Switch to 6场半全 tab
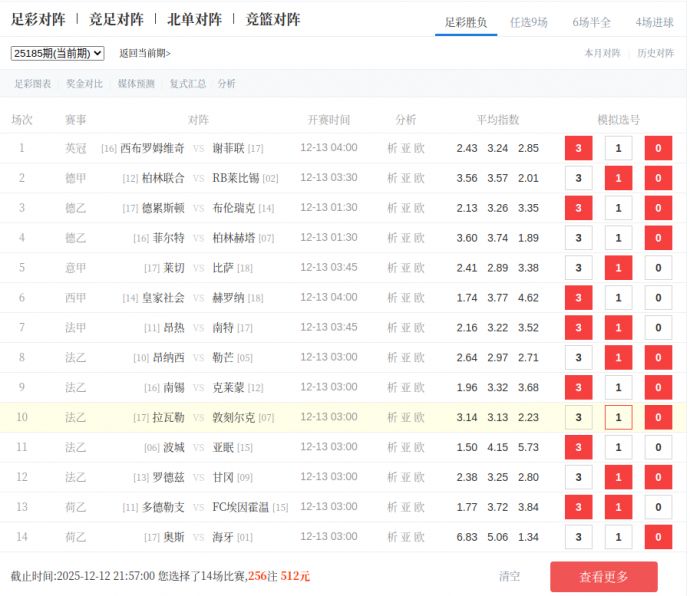 tap(592, 21)
